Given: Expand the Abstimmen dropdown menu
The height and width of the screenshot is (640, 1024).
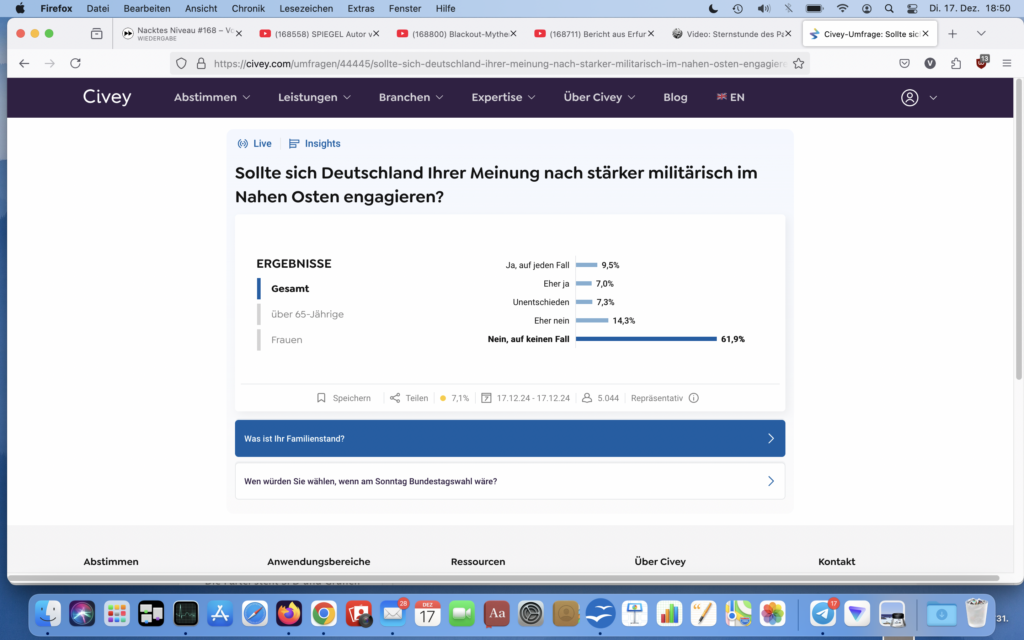Looking at the screenshot, I should coord(212,98).
